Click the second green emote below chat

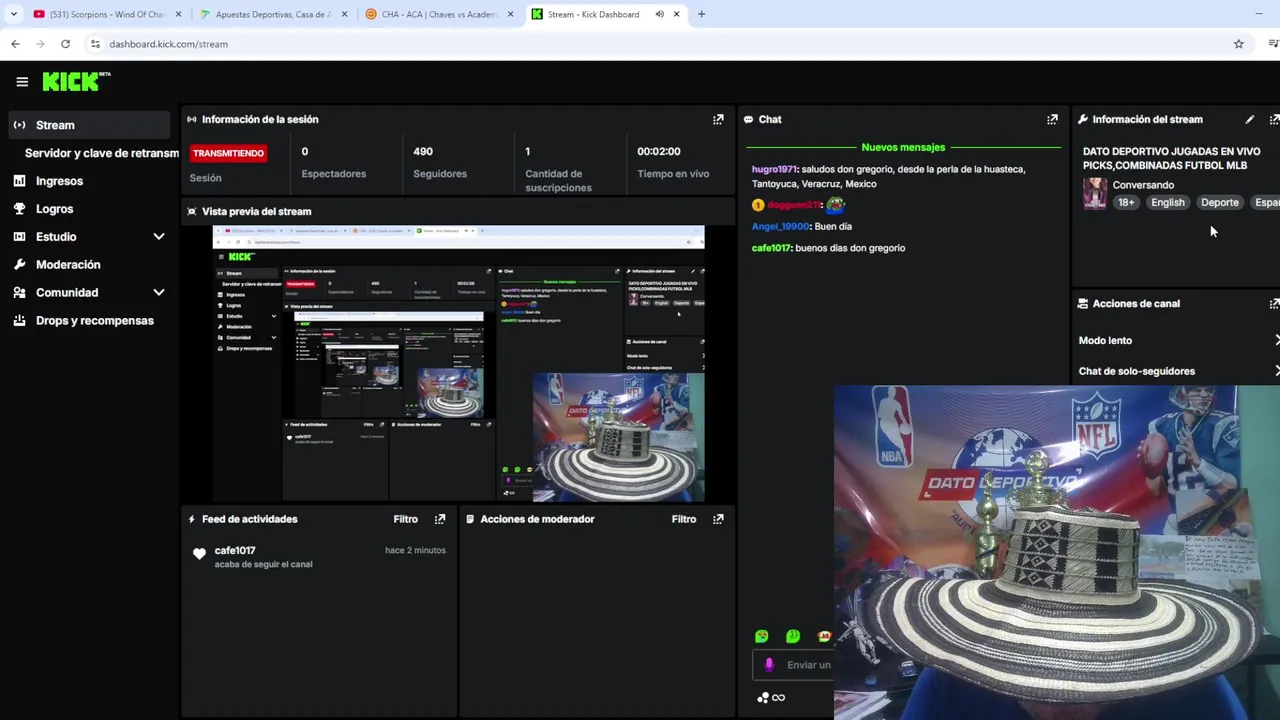[793, 636]
